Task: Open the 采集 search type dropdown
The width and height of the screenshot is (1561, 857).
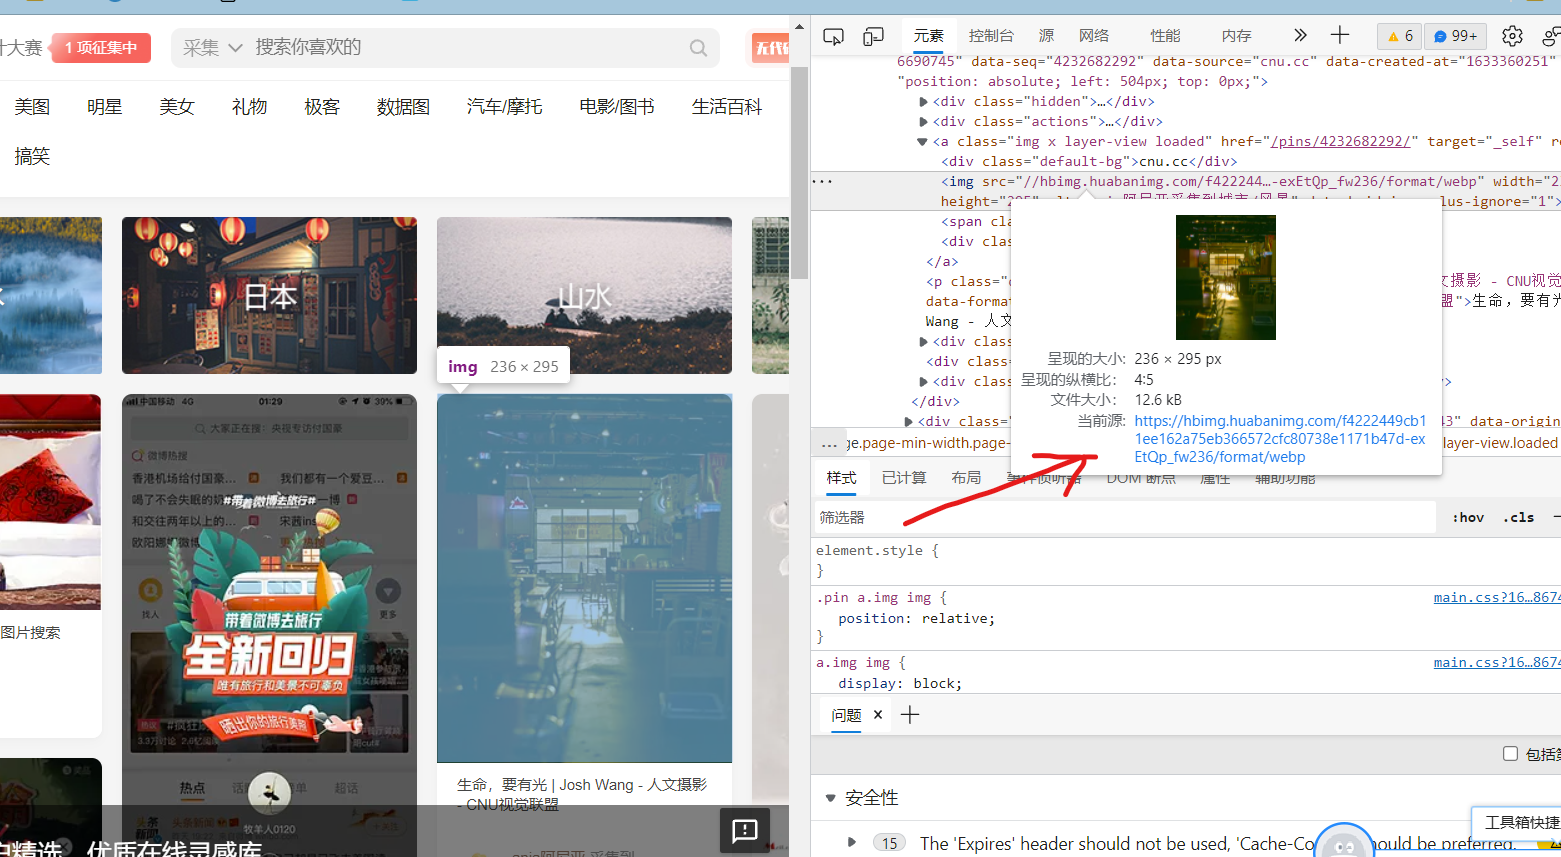Action: (x=212, y=48)
